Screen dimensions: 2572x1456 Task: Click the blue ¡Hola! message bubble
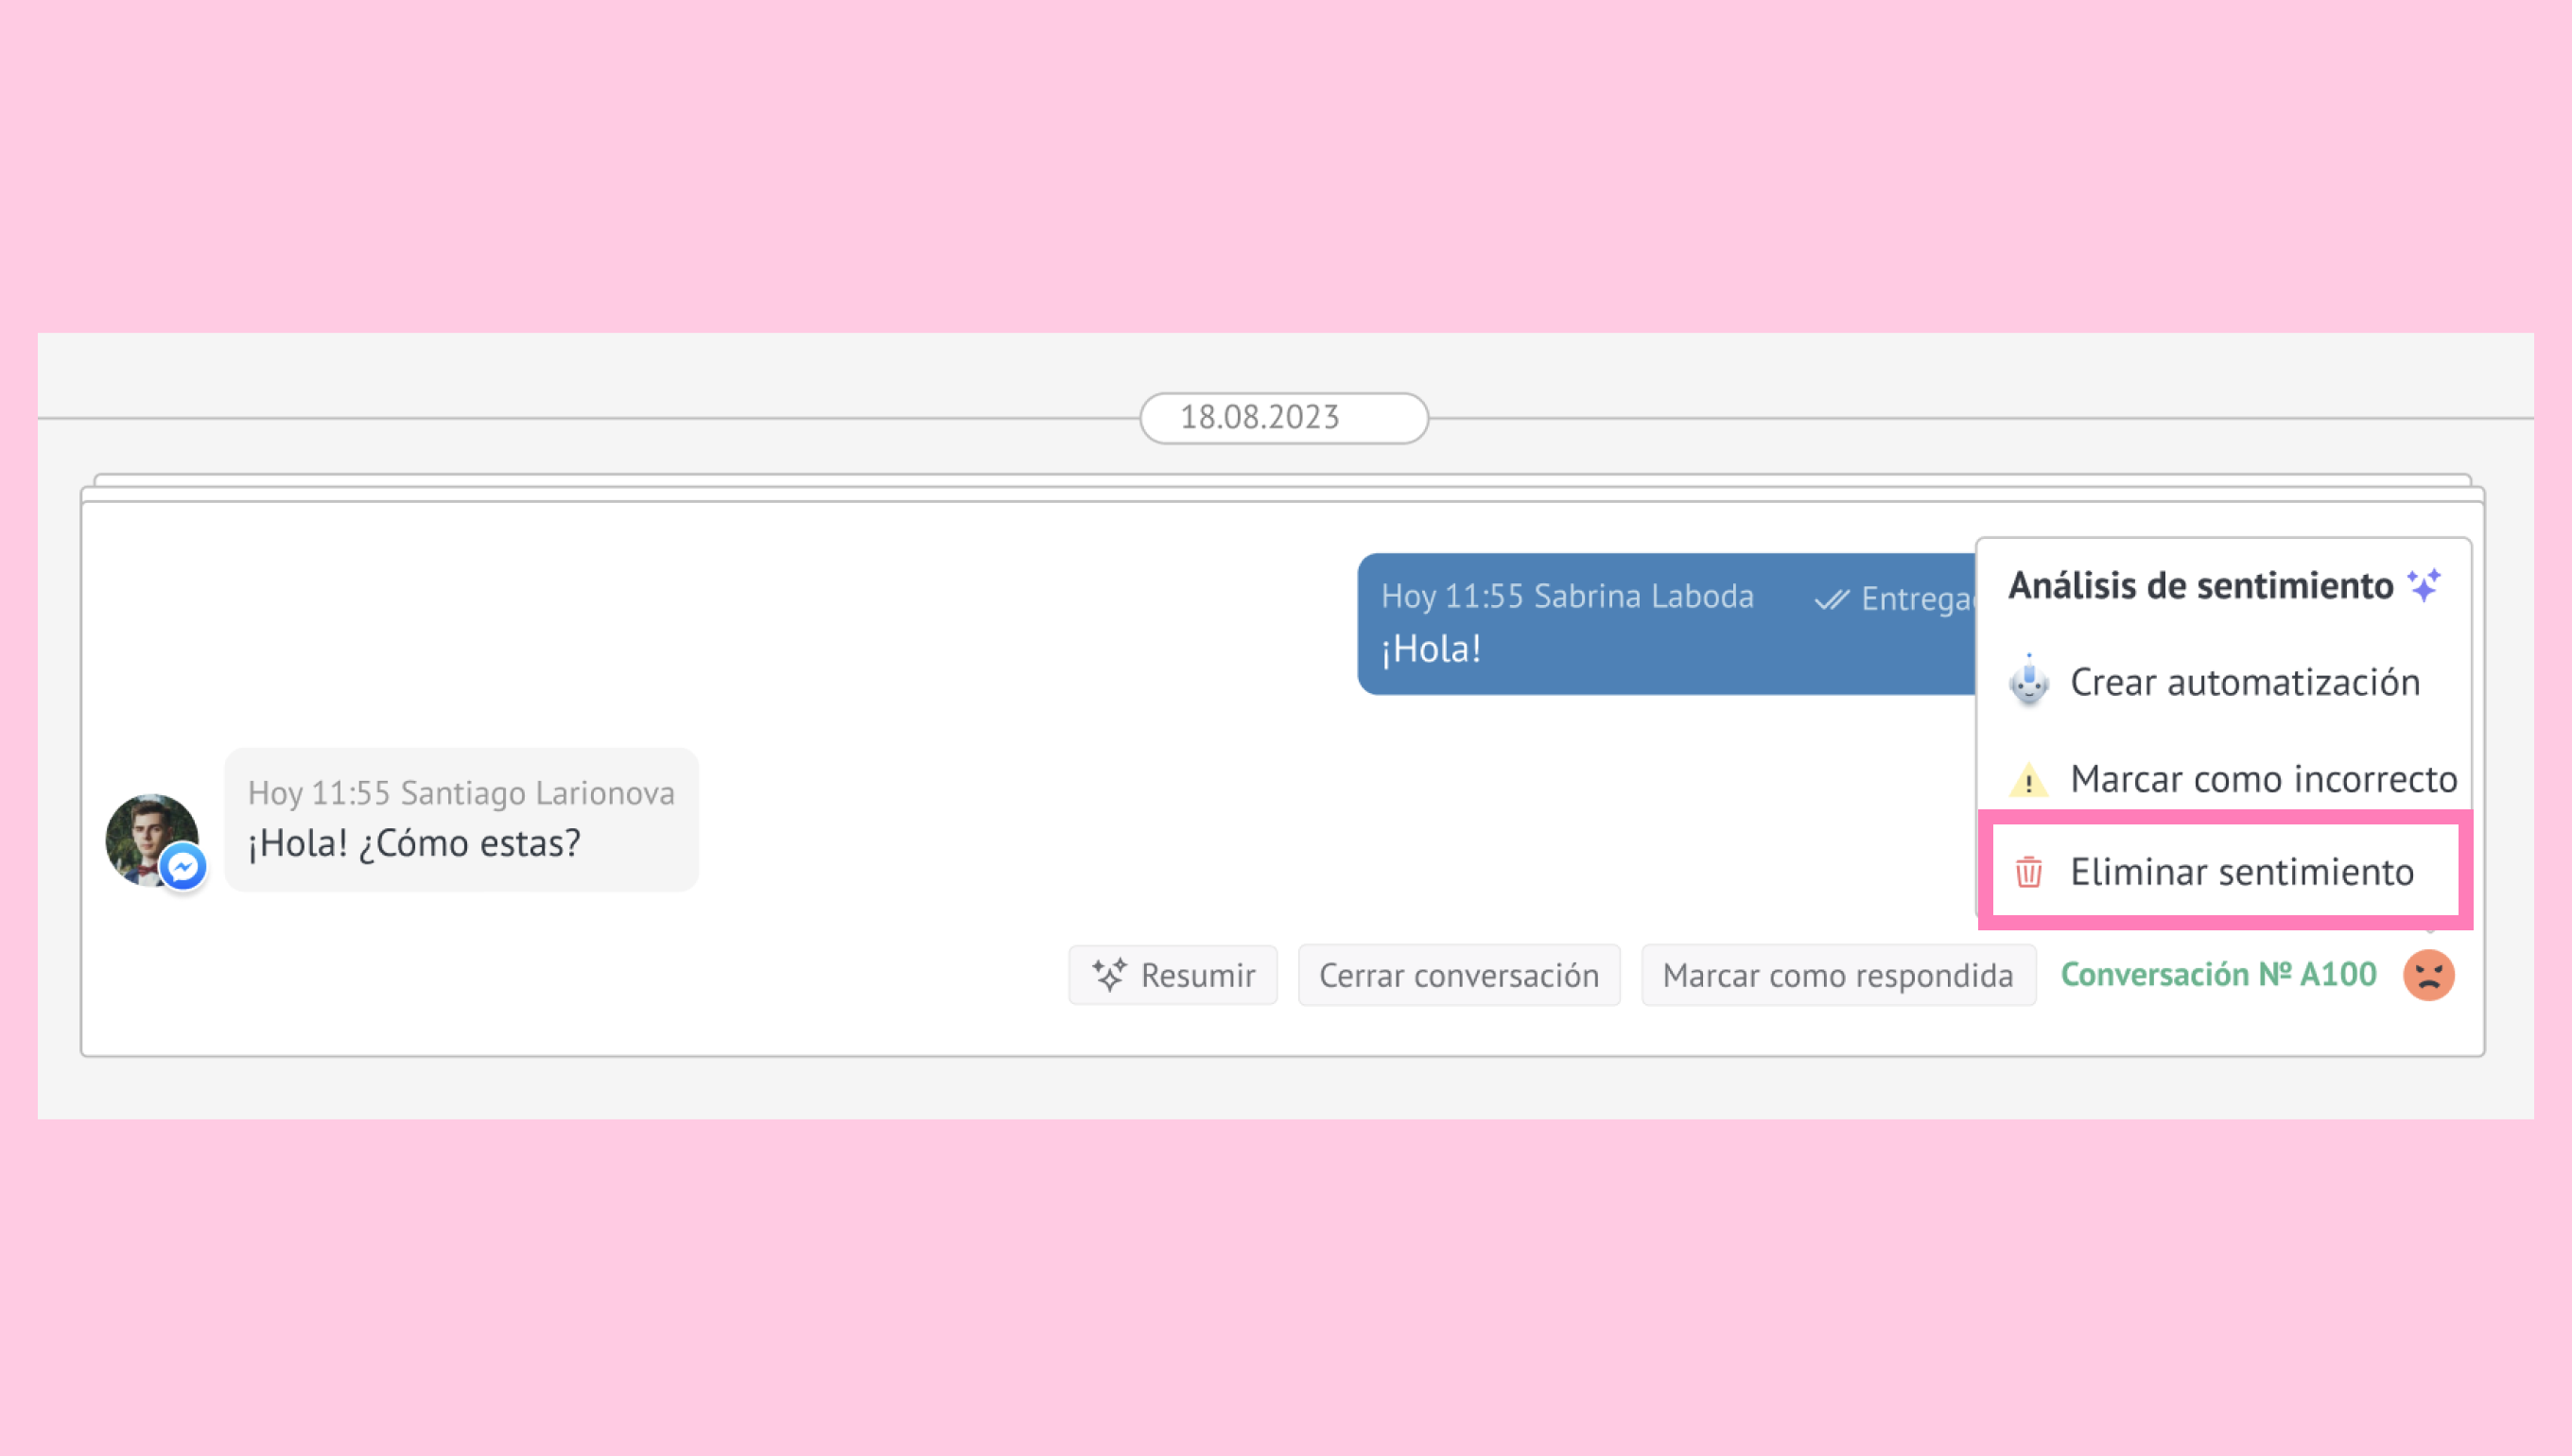(1666, 624)
